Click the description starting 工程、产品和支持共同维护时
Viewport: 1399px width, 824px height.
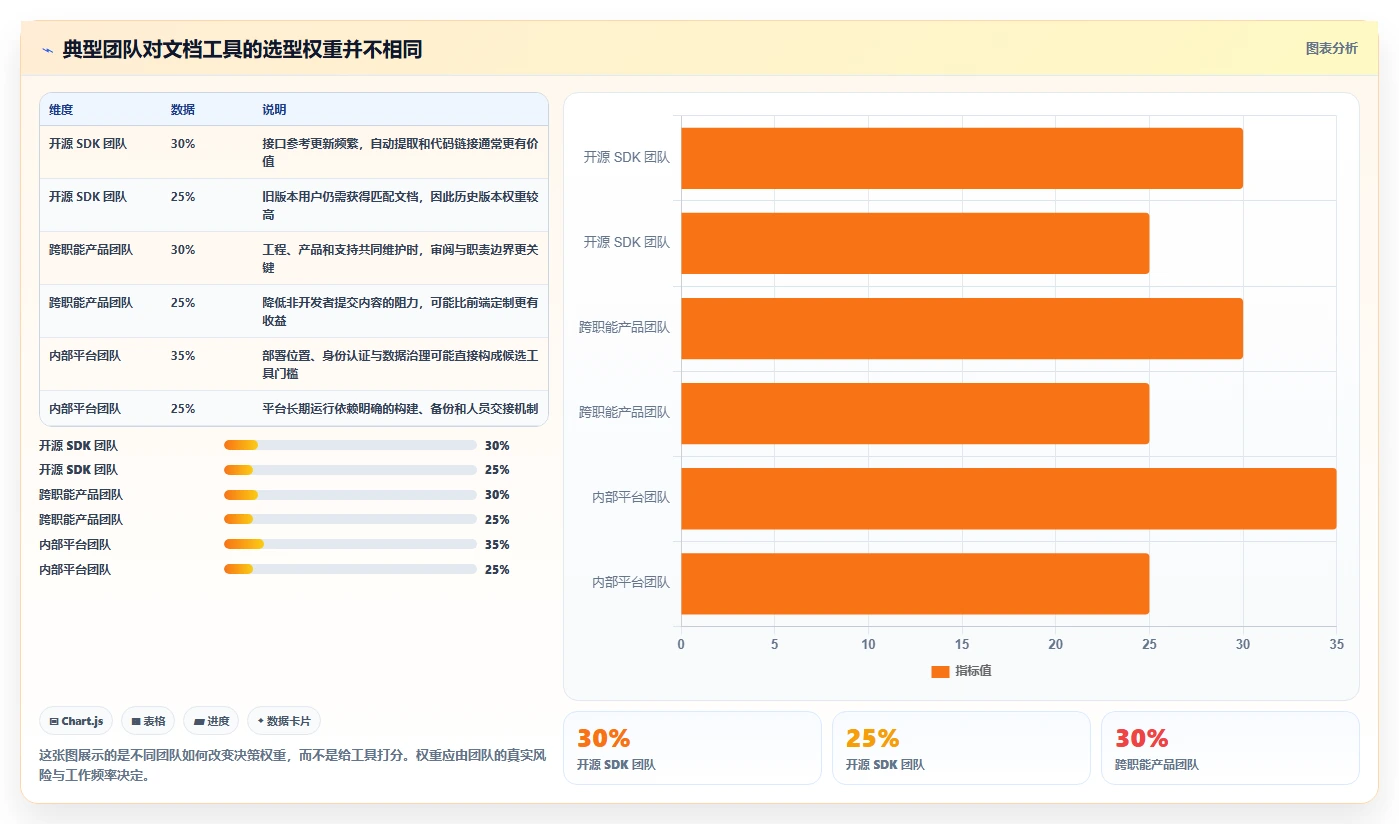tap(400, 258)
